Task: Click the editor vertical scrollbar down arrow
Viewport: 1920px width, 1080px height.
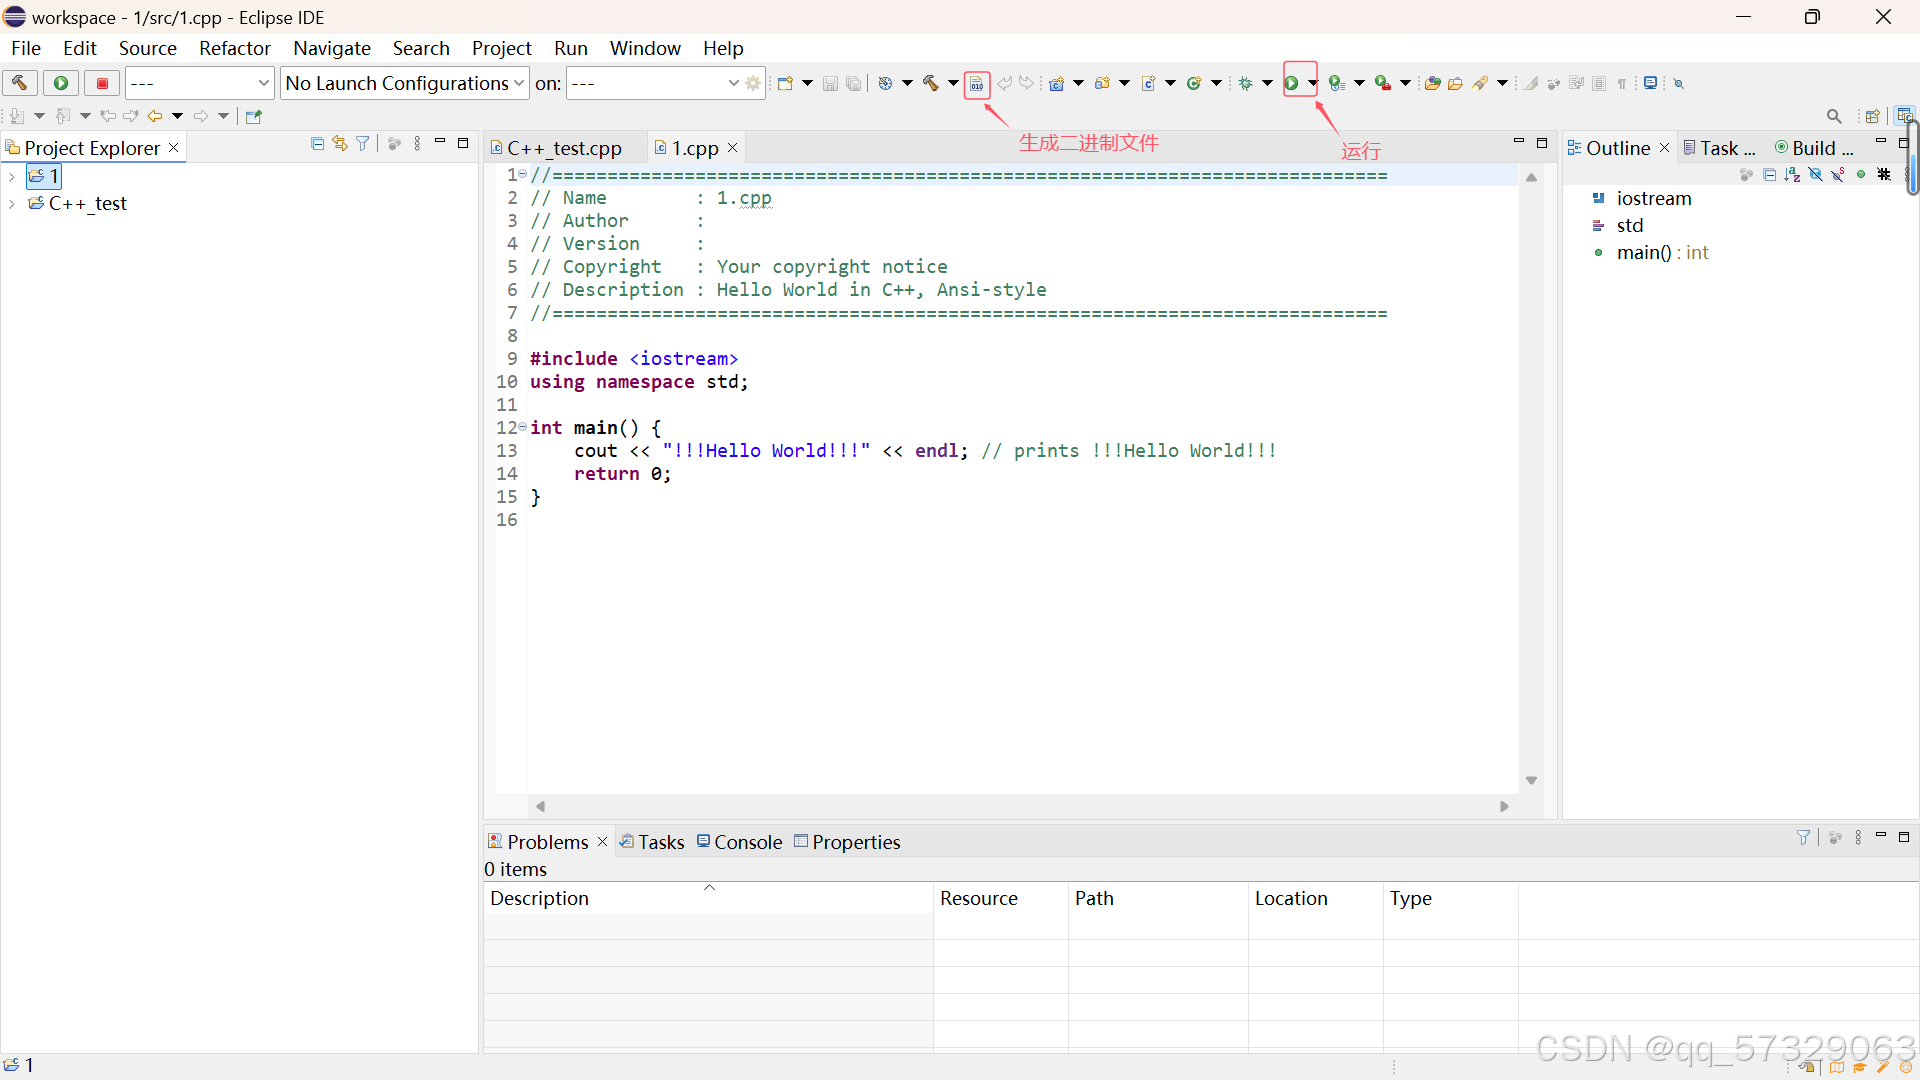Action: click(x=1531, y=781)
